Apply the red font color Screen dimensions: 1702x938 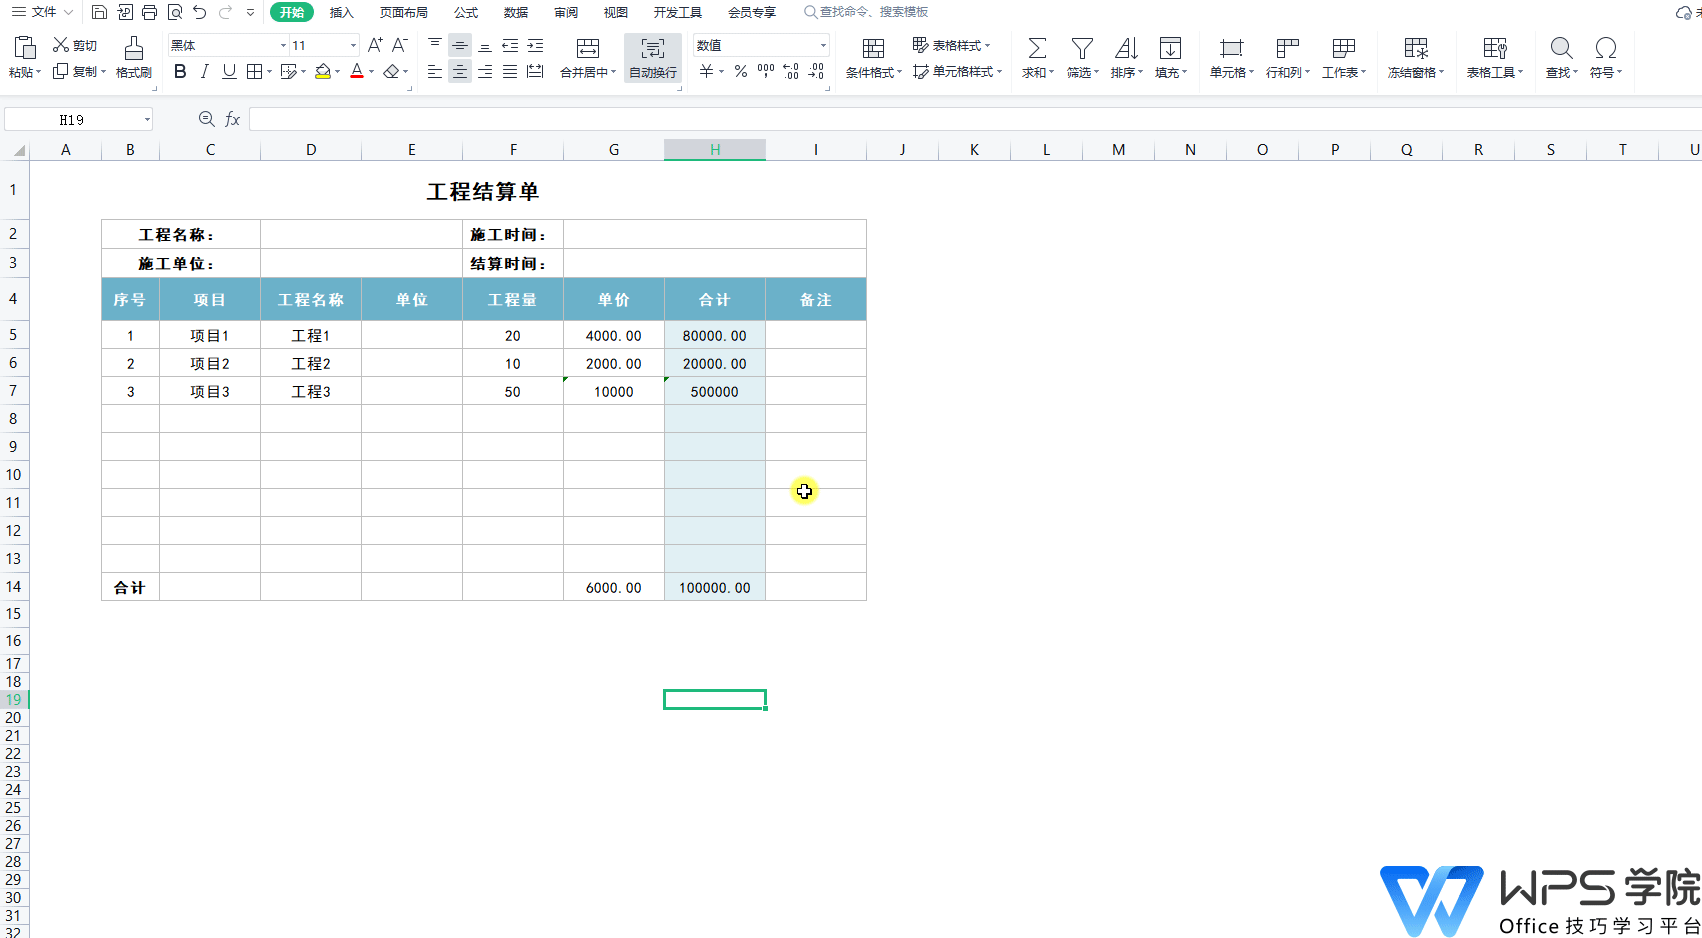click(357, 71)
